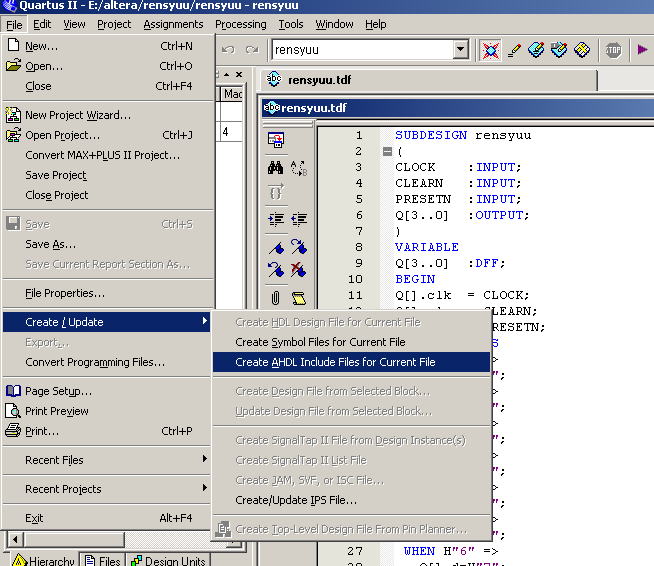Click the VARIABLE keyword on line 8

tap(427, 247)
